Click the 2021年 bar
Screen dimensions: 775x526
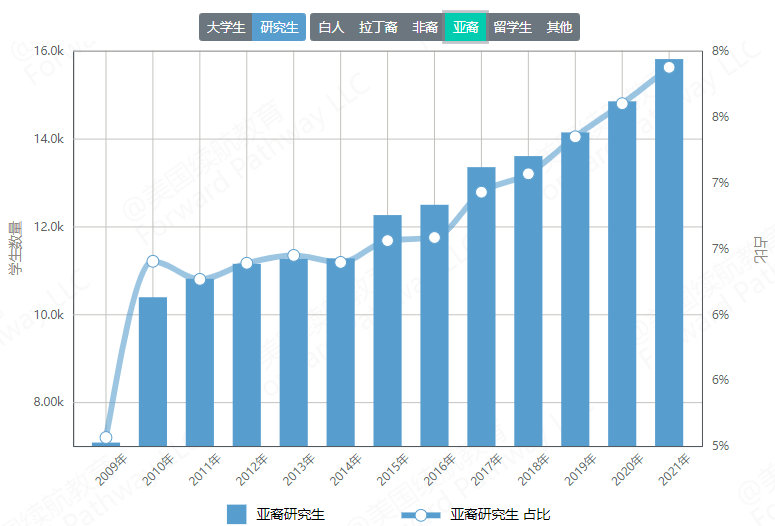(x=669, y=253)
